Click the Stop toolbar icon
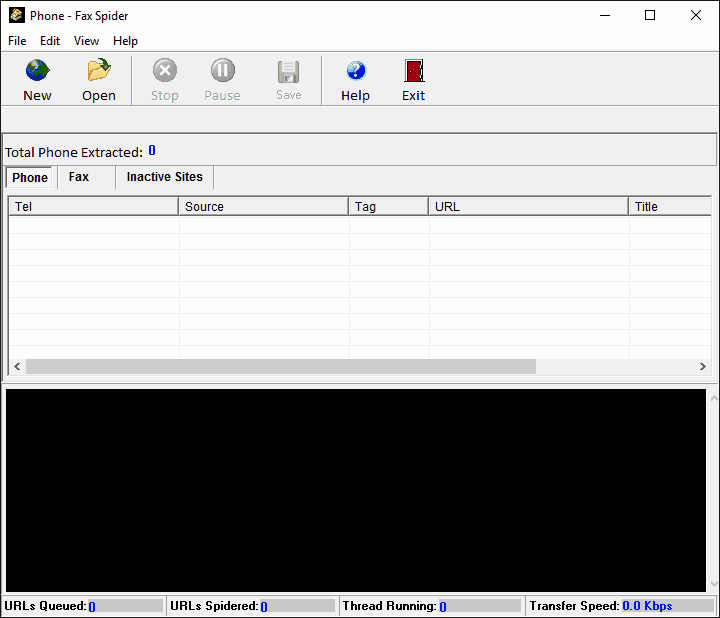The image size is (720, 618). [165, 70]
